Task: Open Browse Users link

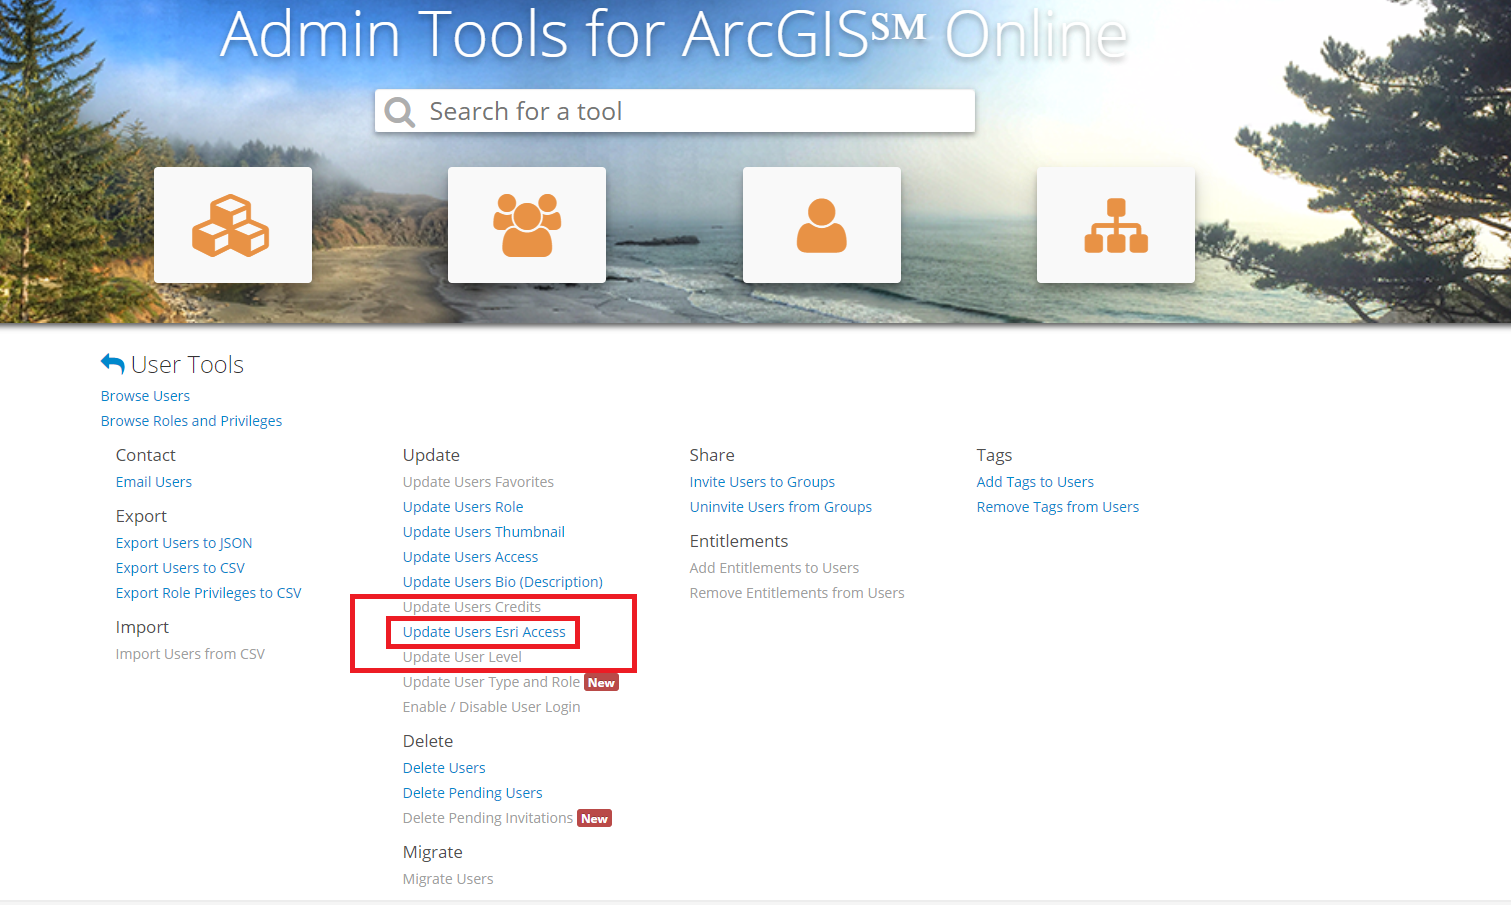Action: (x=145, y=396)
